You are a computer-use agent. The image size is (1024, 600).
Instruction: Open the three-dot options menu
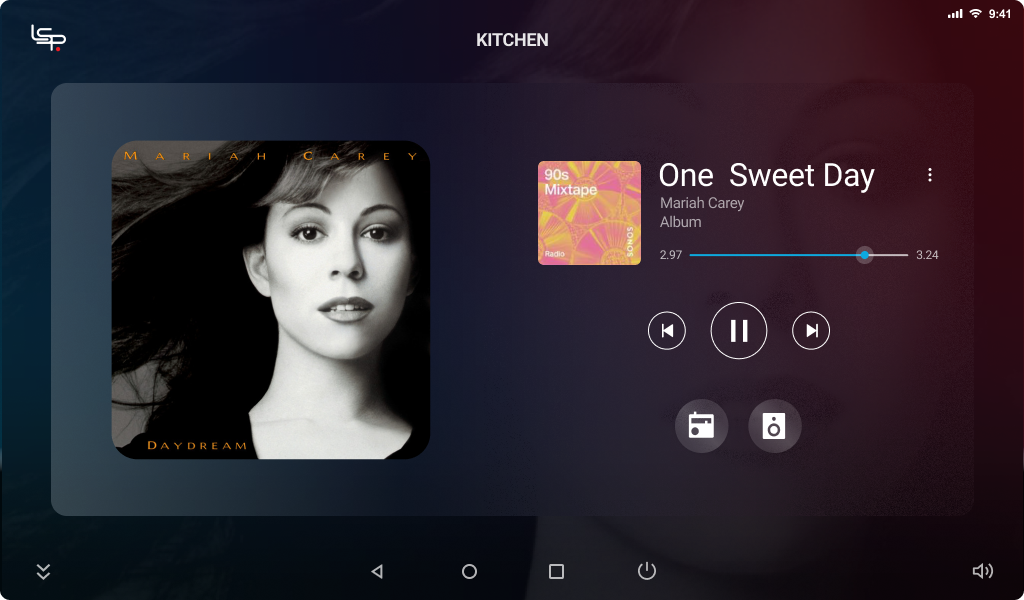(x=929, y=175)
